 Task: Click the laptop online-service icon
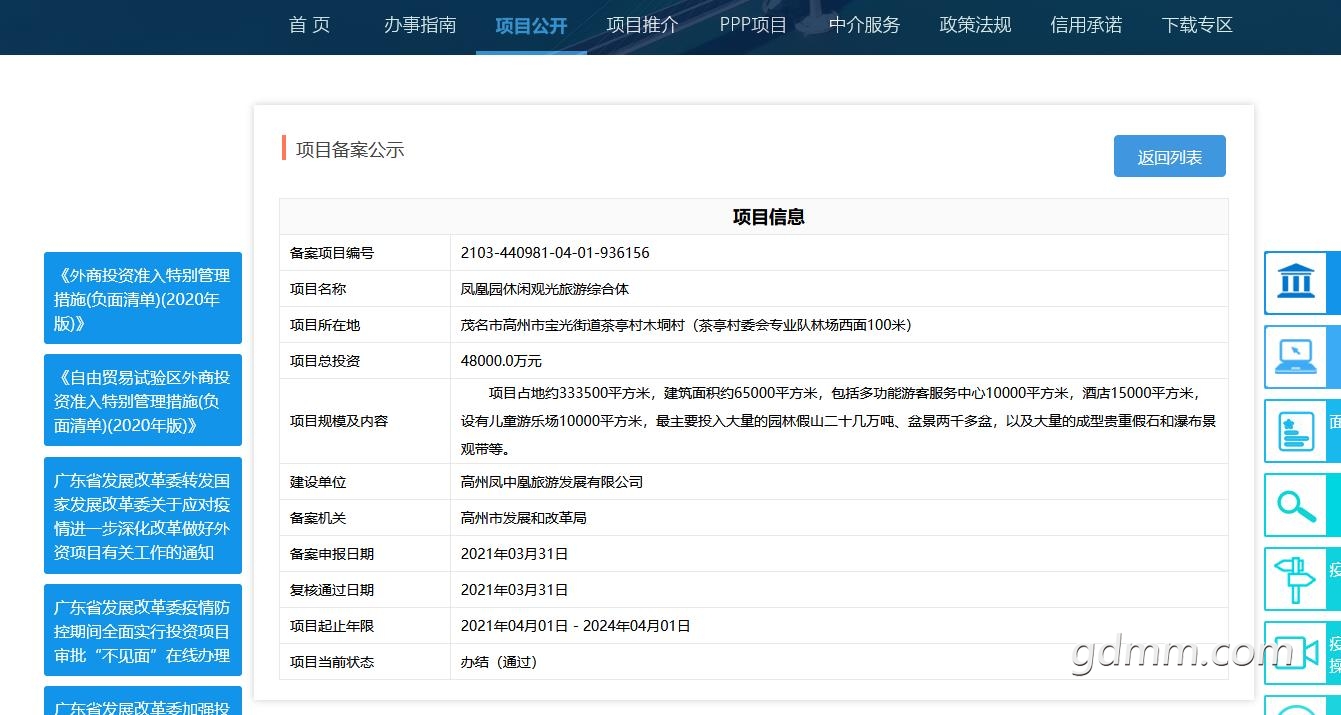tap(1296, 357)
